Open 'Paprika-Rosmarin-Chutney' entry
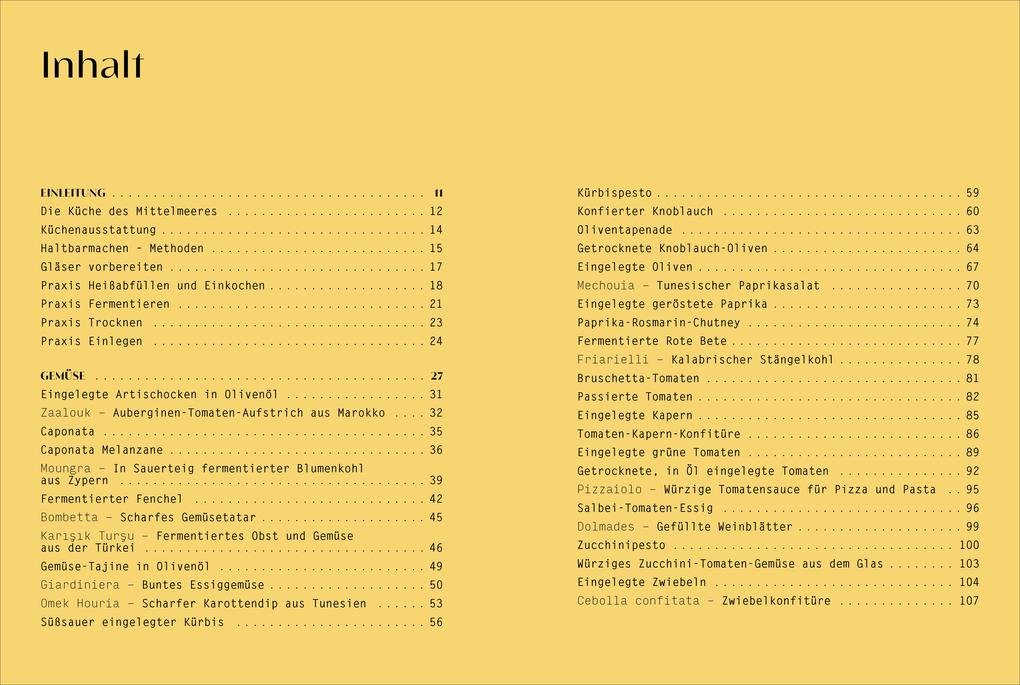 (658, 323)
